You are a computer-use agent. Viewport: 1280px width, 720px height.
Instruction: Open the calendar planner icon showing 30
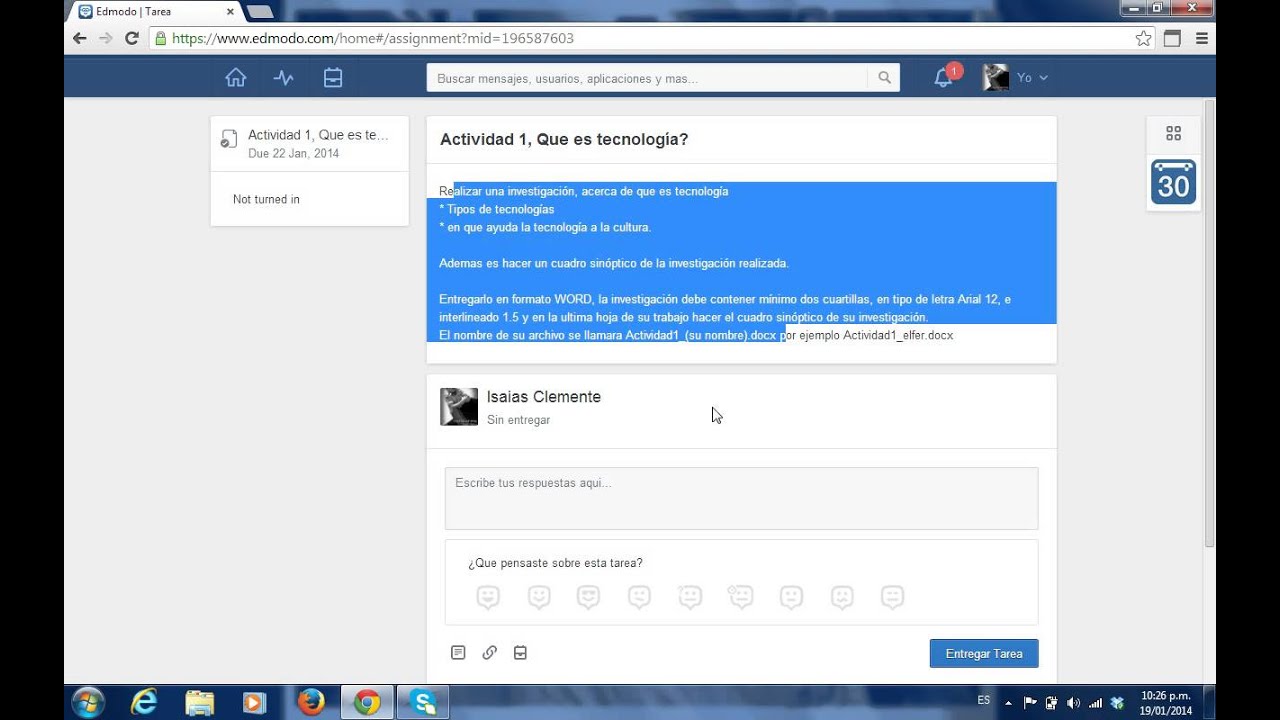pyautogui.click(x=1174, y=181)
